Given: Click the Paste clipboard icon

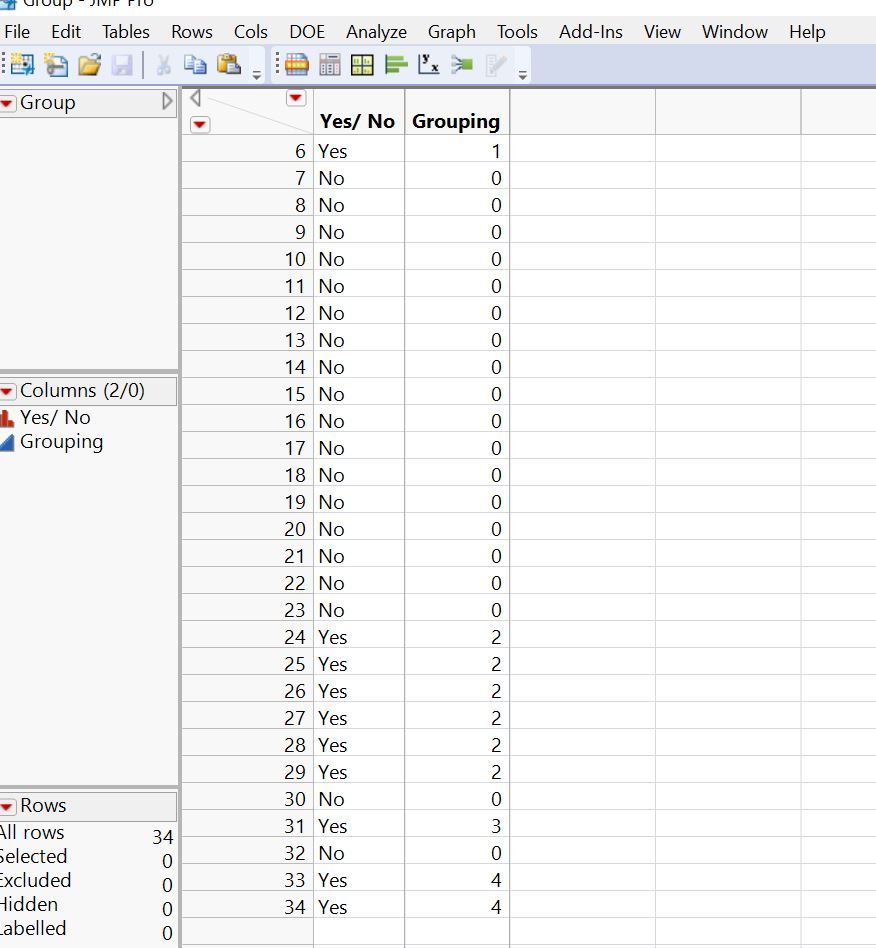Looking at the screenshot, I should 229,64.
